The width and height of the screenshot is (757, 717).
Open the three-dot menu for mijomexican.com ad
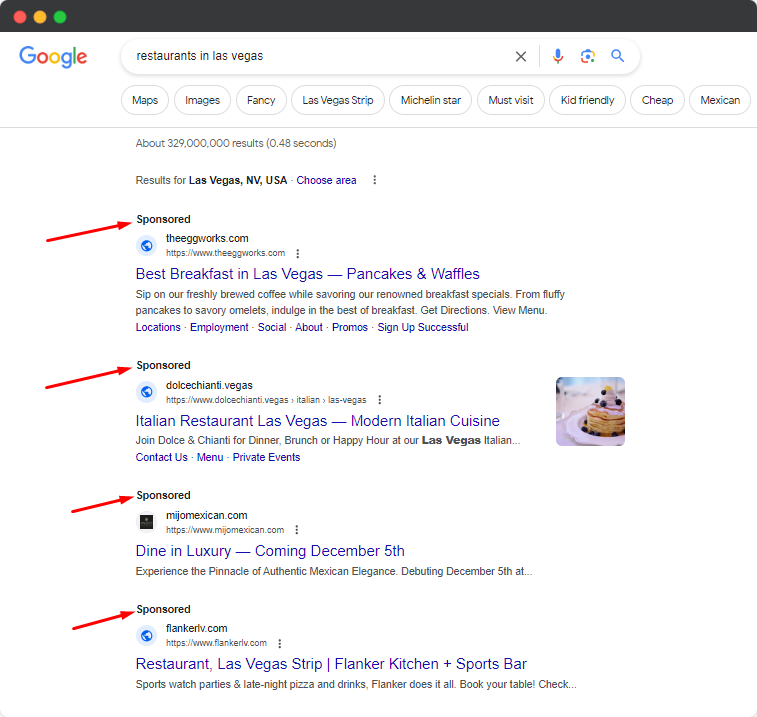point(297,530)
